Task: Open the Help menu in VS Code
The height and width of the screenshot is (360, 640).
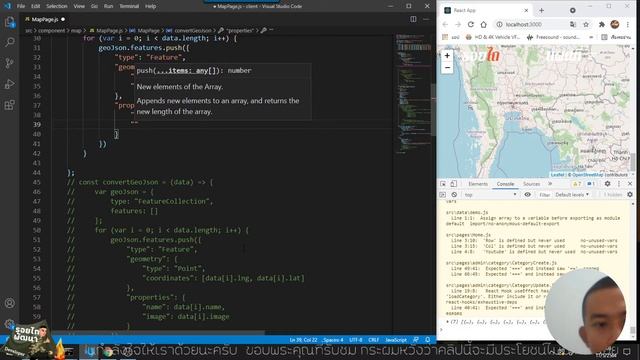Action: (x=151, y=6)
